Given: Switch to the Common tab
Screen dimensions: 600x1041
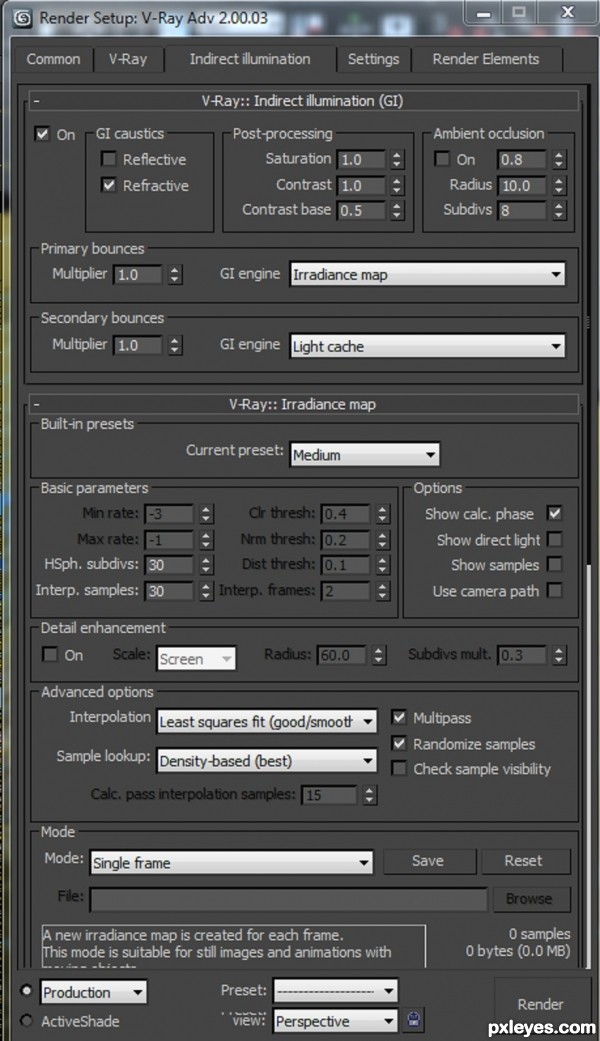Looking at the screenshot, I should (x=53, y=59).
